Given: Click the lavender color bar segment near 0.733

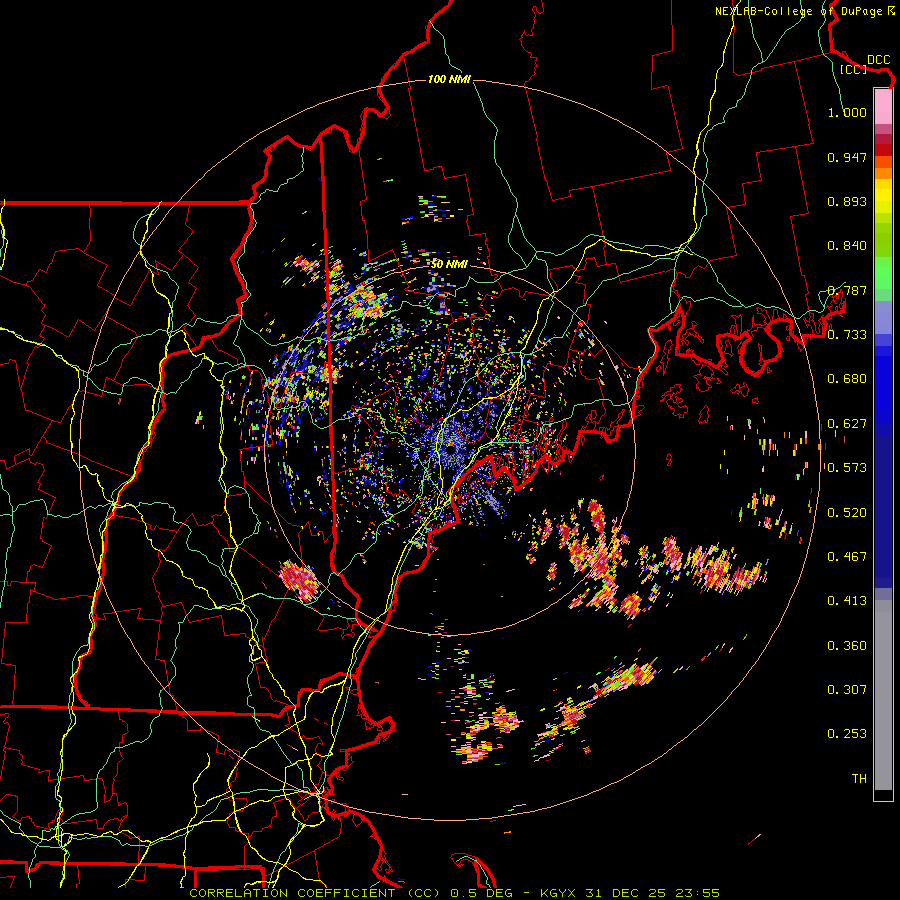Looking at the screenshot, I should (x=883, y=317).
